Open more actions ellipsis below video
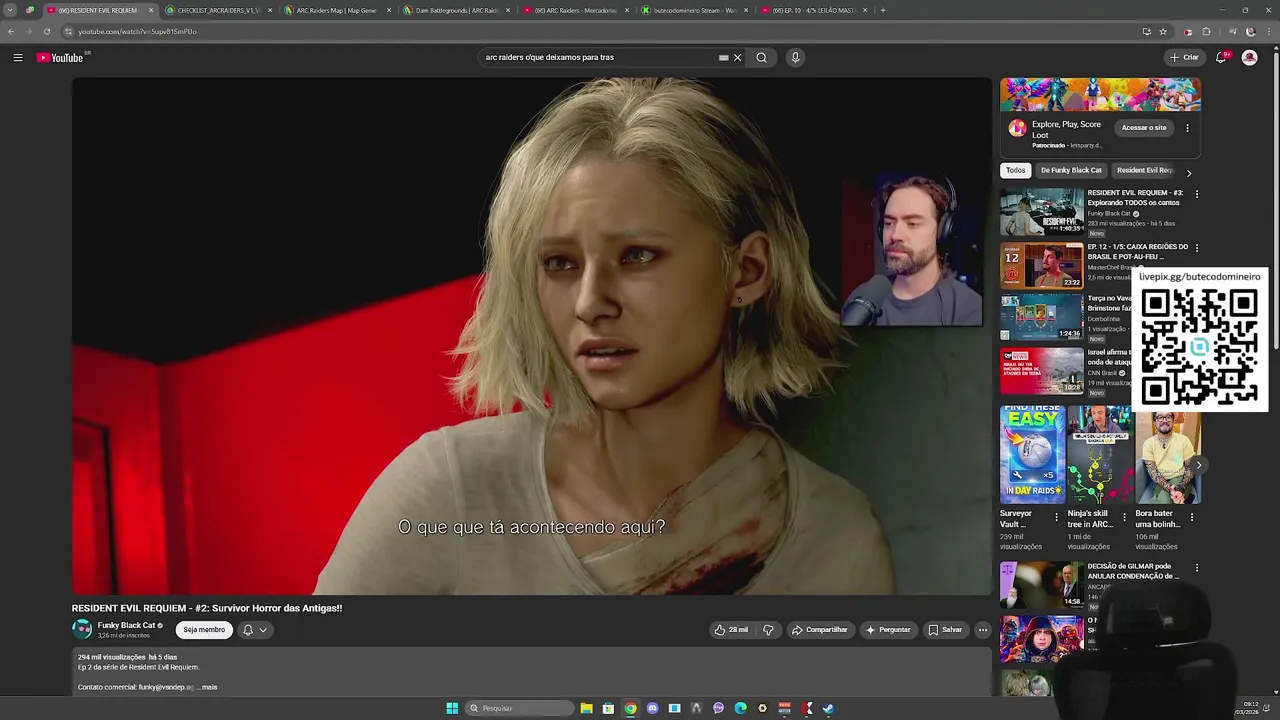The width and height of the screenshot is (1280, 720). (x=982, y=630)
